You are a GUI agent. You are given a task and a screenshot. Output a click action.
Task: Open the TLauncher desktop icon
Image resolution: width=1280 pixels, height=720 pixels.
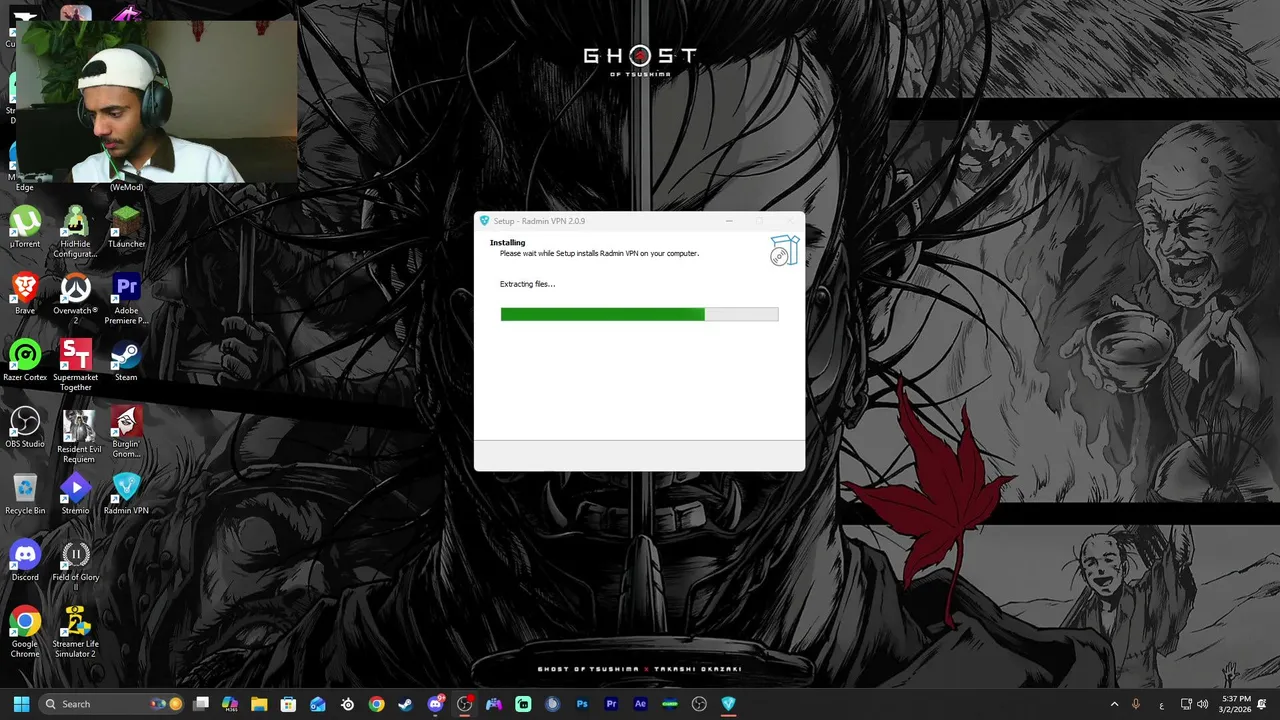click(x=126, y=227)
